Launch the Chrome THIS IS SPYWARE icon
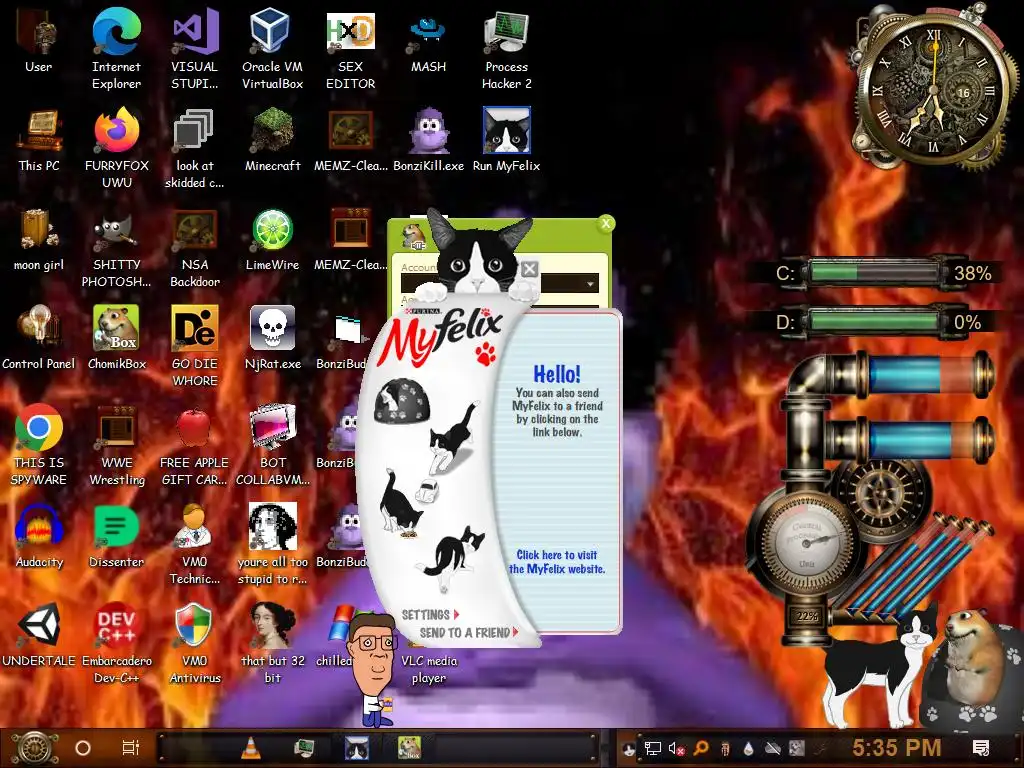 (x=39, y=428)
